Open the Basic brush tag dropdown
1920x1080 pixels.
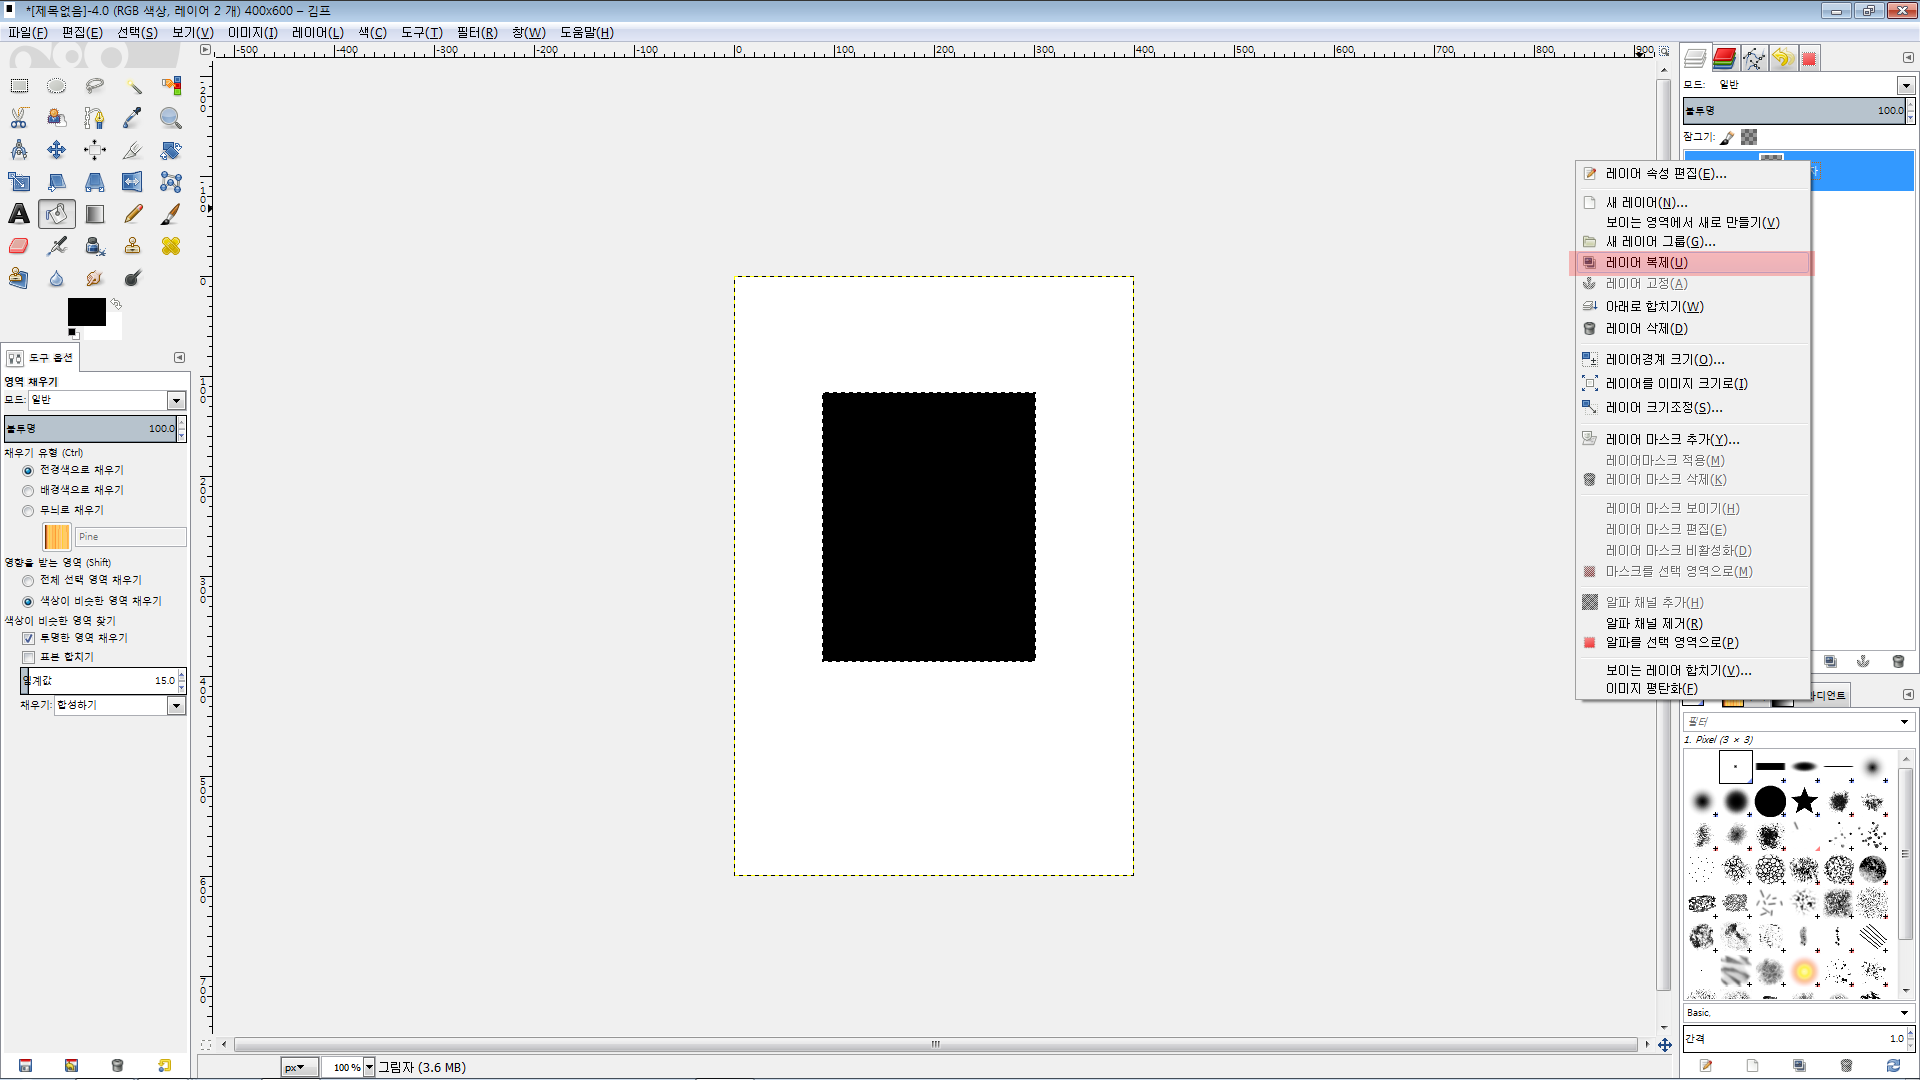pyautogui.click(x=1904, y=1012)
